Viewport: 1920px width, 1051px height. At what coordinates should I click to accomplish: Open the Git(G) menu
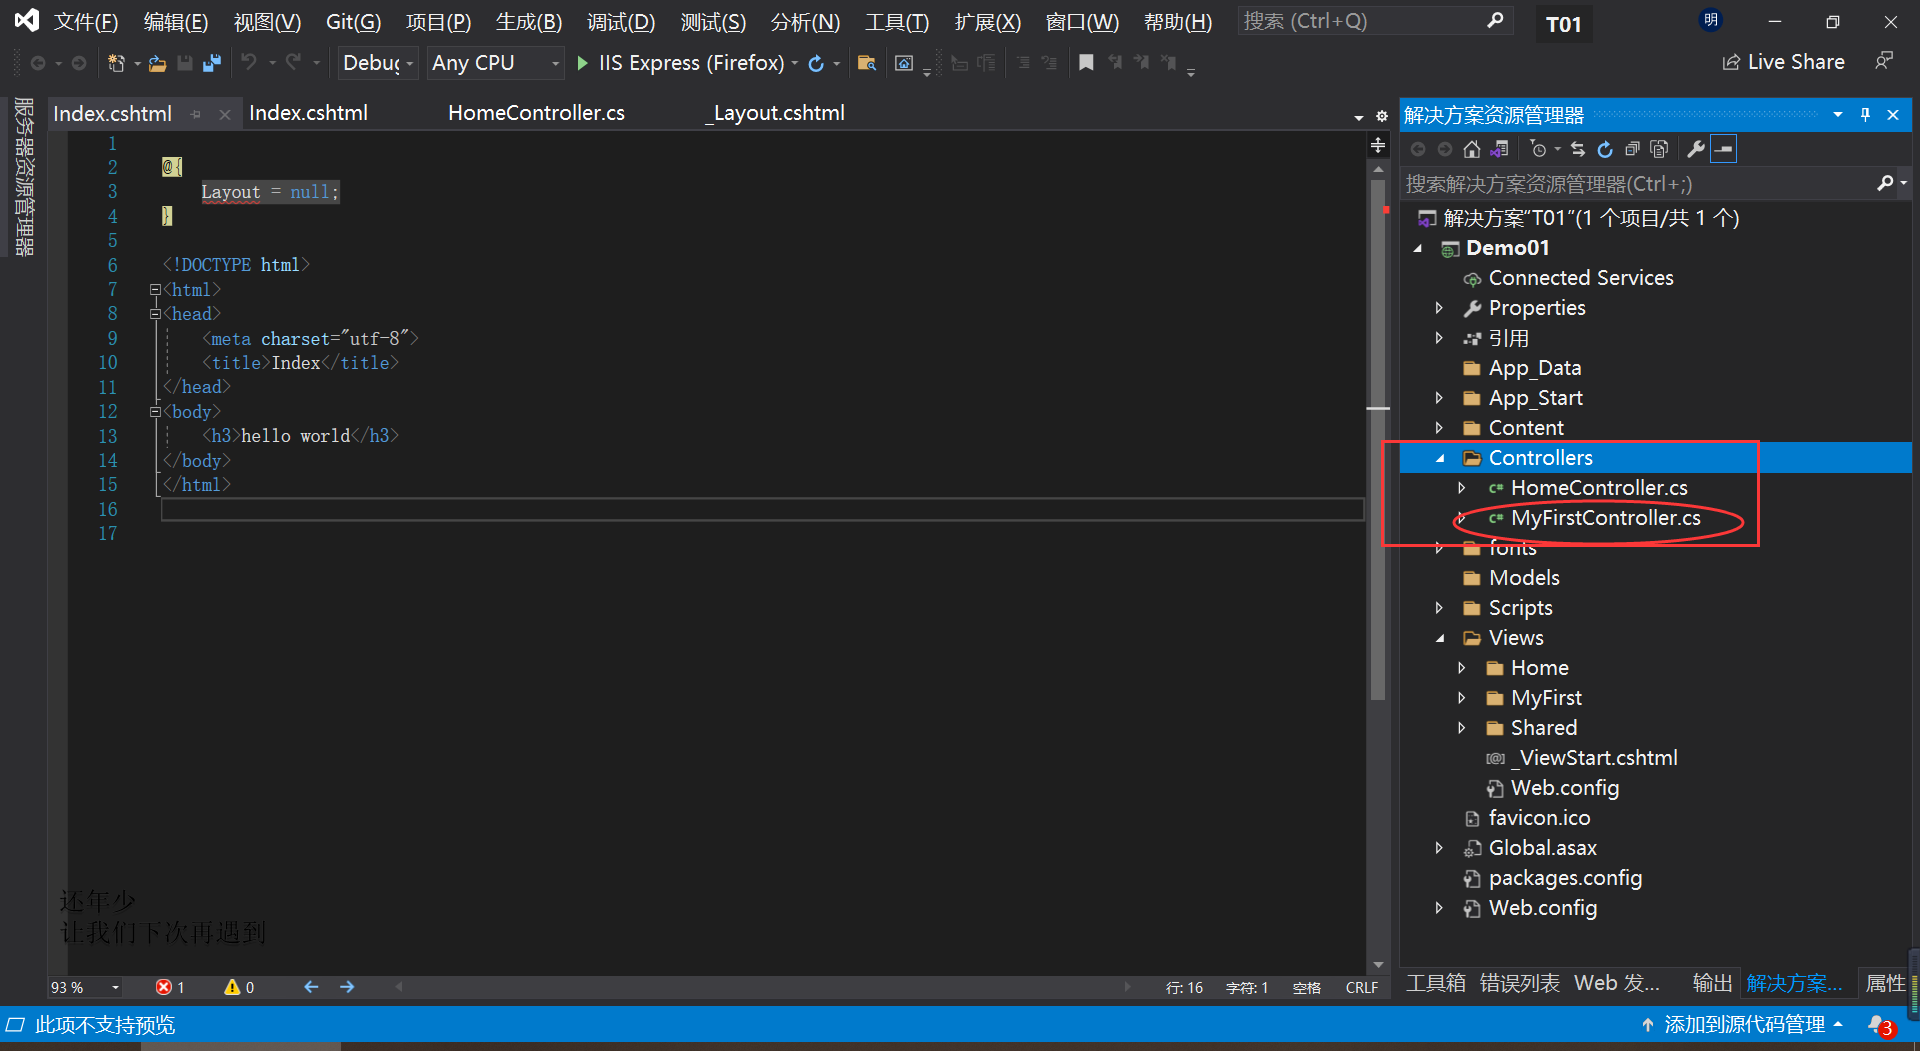[353, 22]
